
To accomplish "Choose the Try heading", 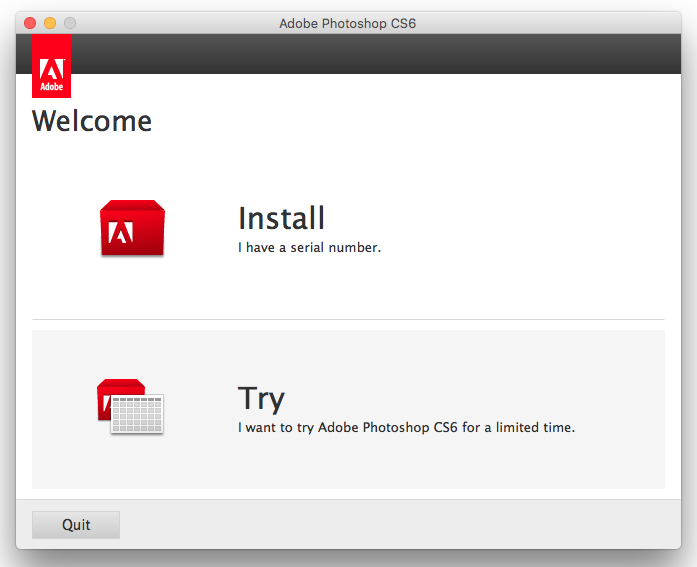I will click(261, 398).
